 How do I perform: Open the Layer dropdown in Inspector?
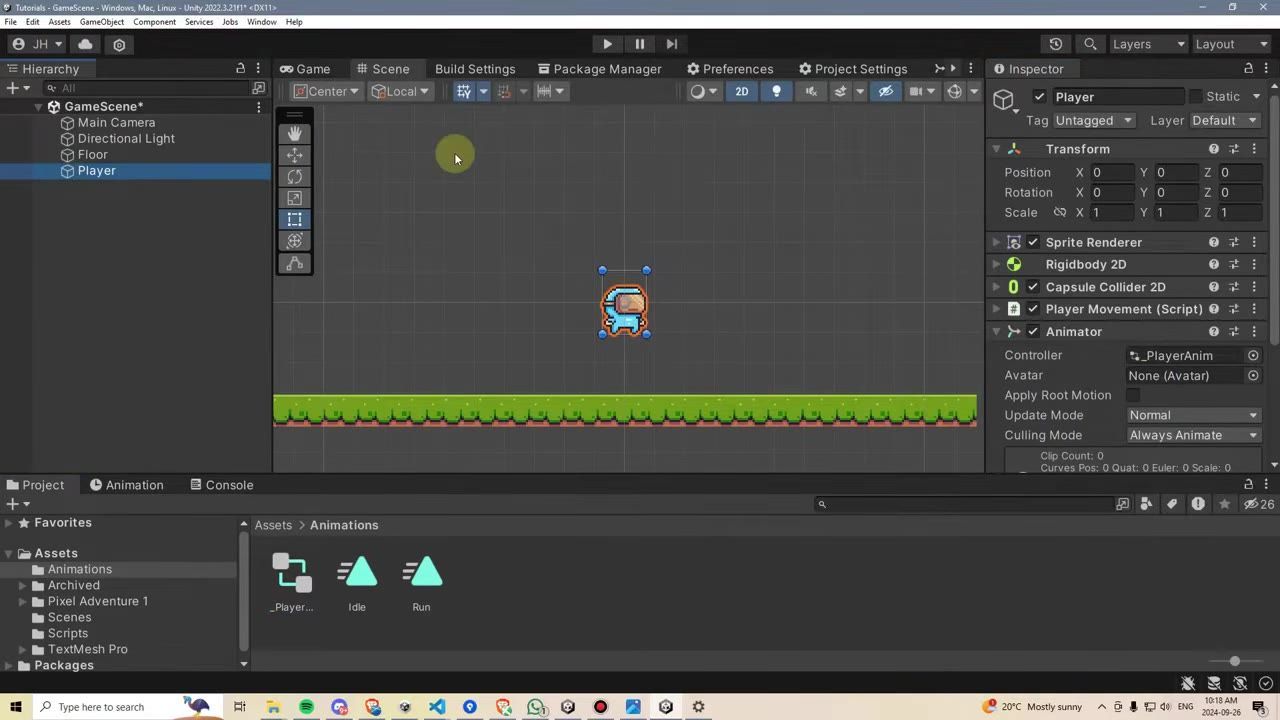pyautogui.click(x=1225, y=120)
